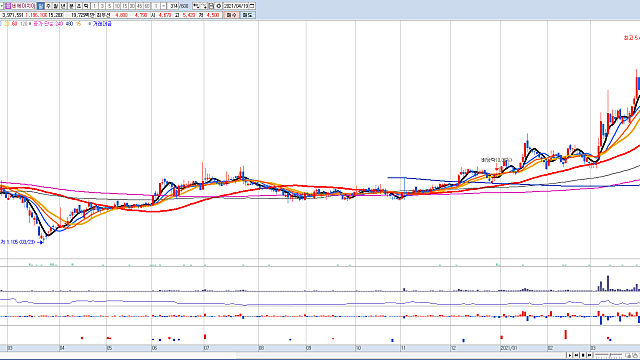Viewport: 640px width, 360px height.
Task: Open the dropdown arrow left of the stock icon
Action: pos(2,6)
